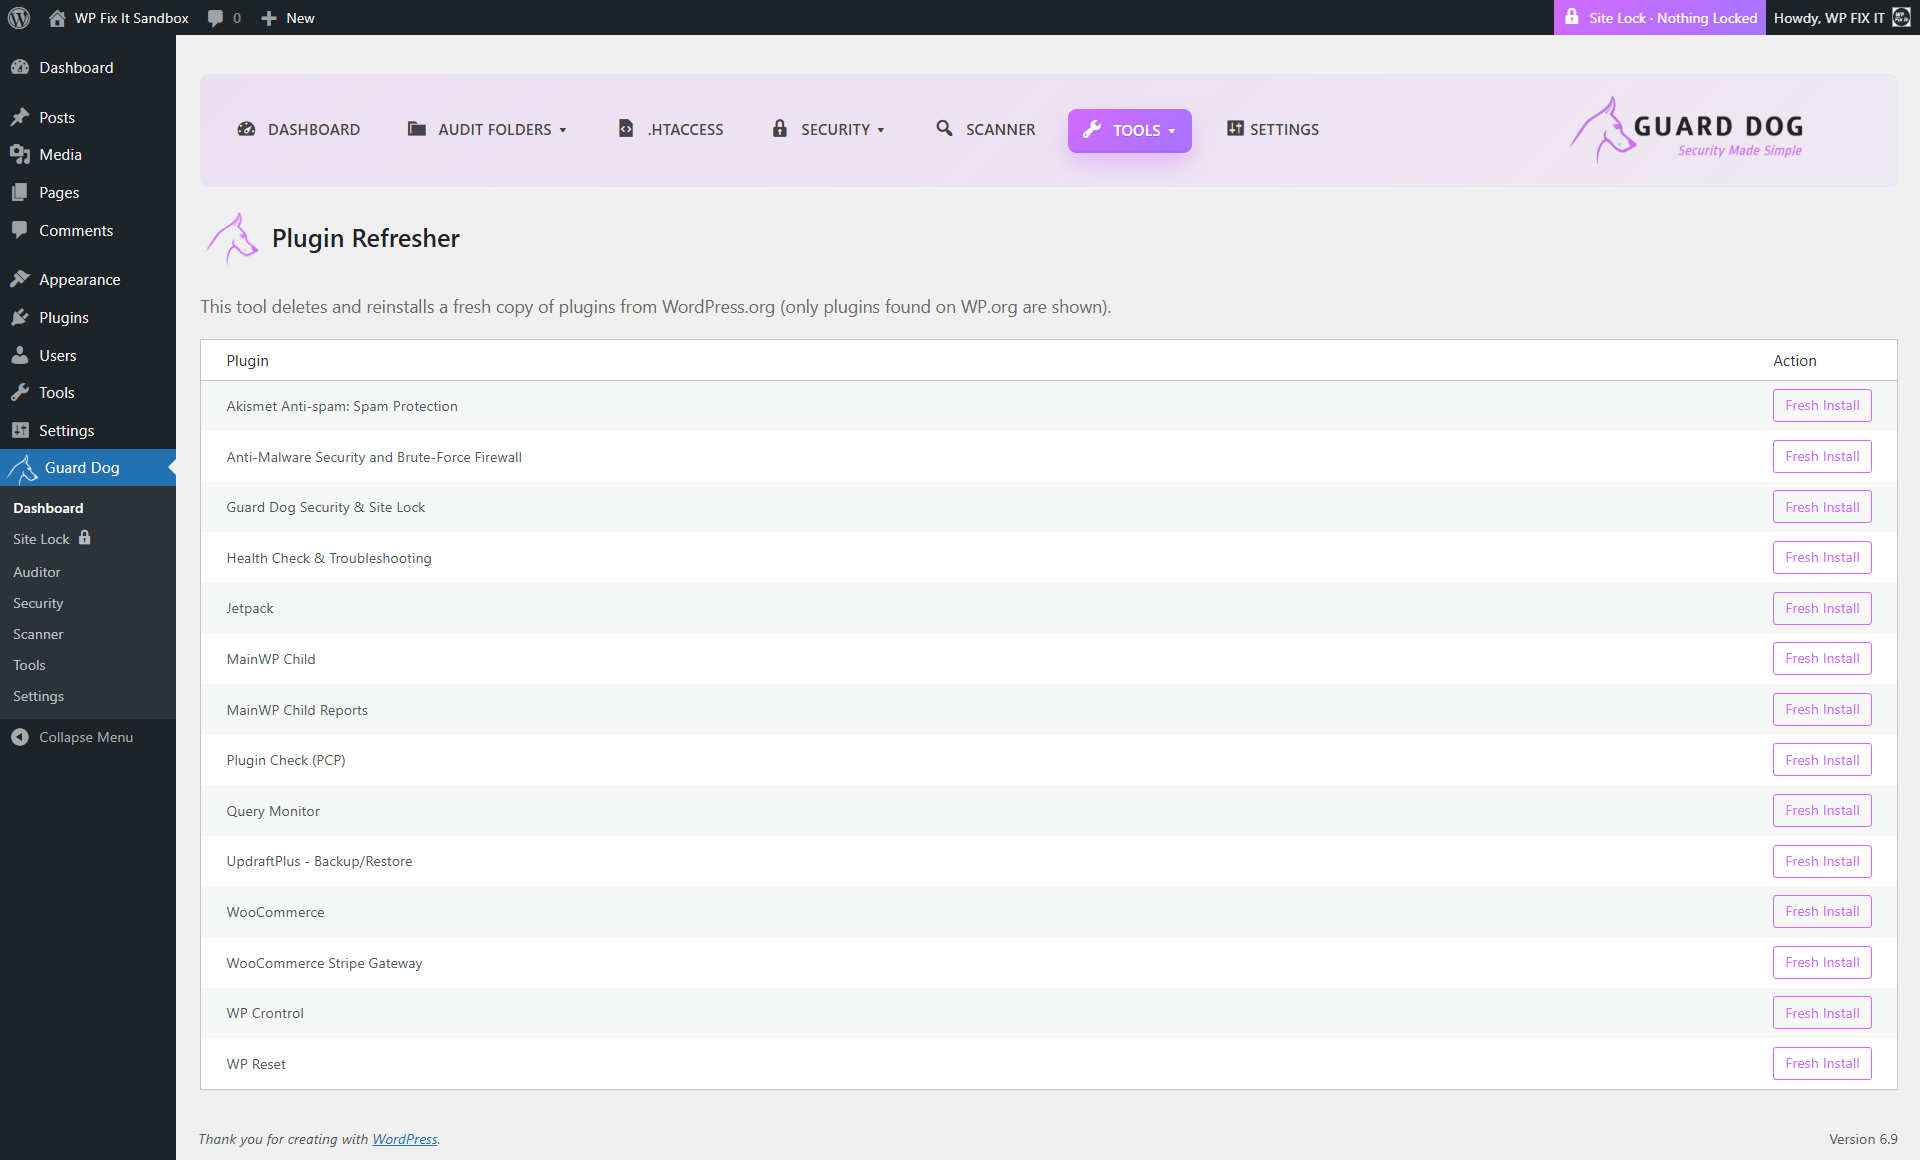The width and height of the screenshot is (1920, 1160).
Task: Click the Dashboard gauge icon in Guard Dog menu
Action: 246,129
